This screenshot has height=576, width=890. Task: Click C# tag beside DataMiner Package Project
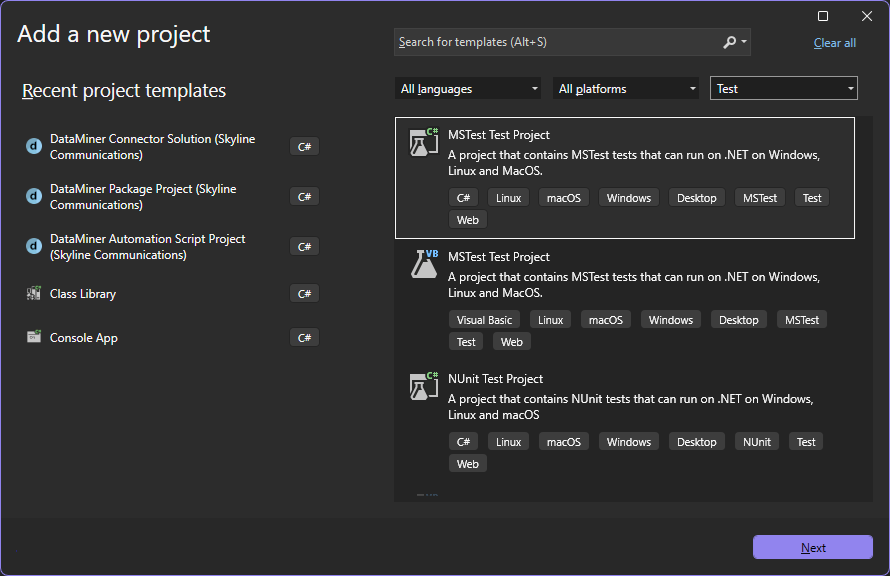click(304, 196)
